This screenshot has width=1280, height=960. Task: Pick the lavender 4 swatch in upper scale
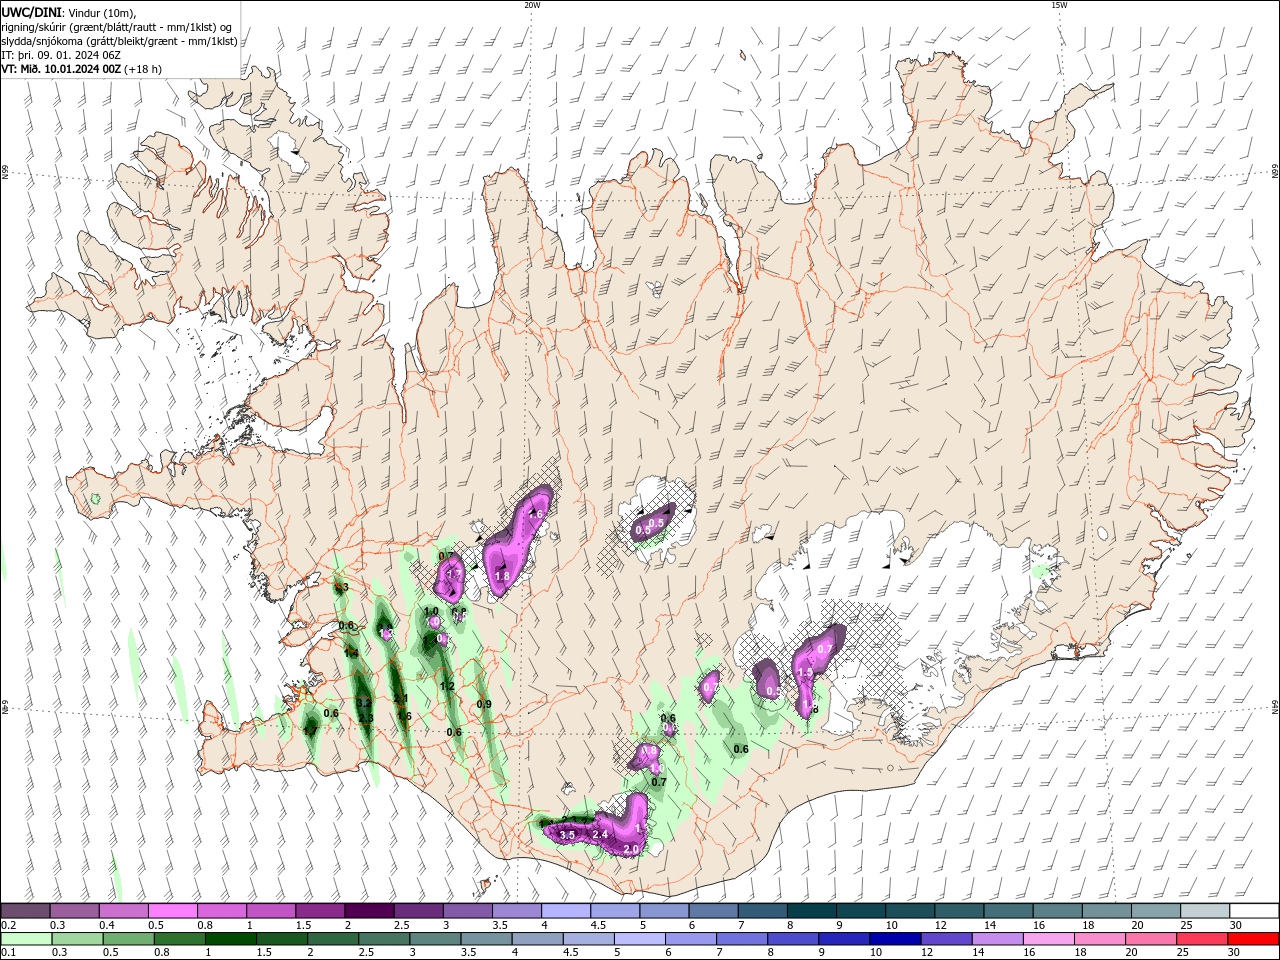pyautogui.click(x=565, y=911)
